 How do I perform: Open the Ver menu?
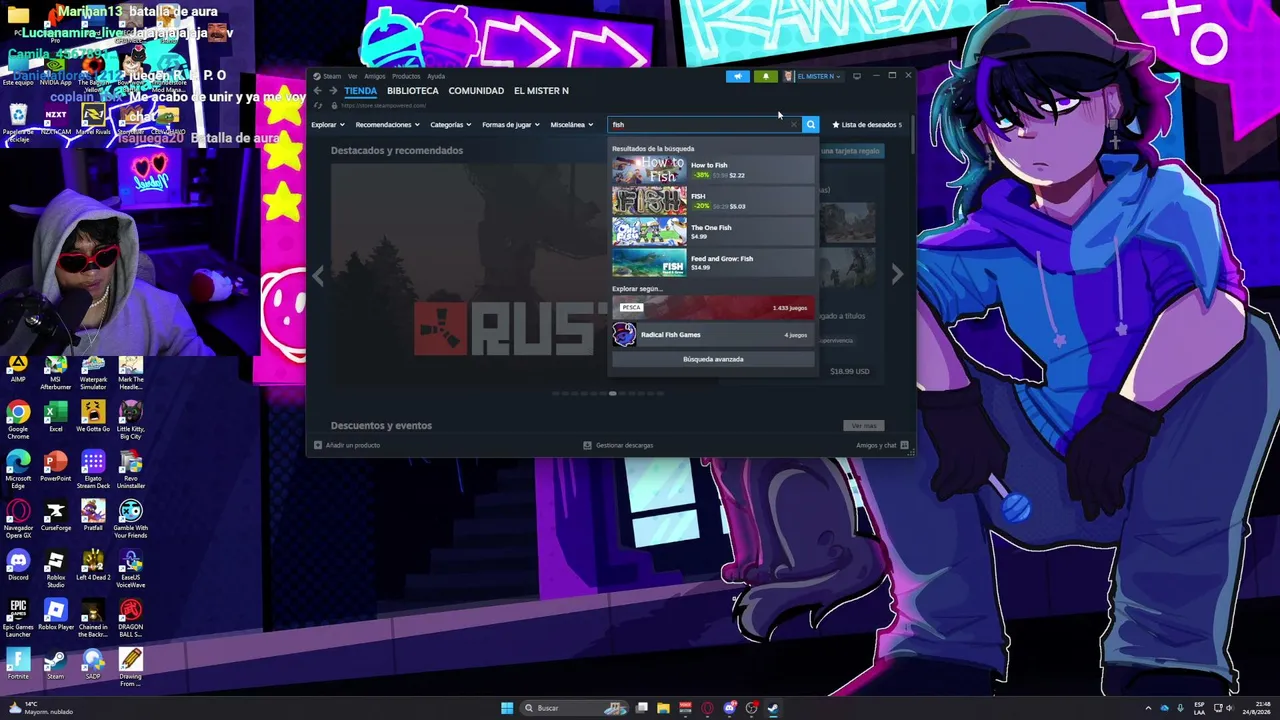pyautogui.click(x=353, y=76)
